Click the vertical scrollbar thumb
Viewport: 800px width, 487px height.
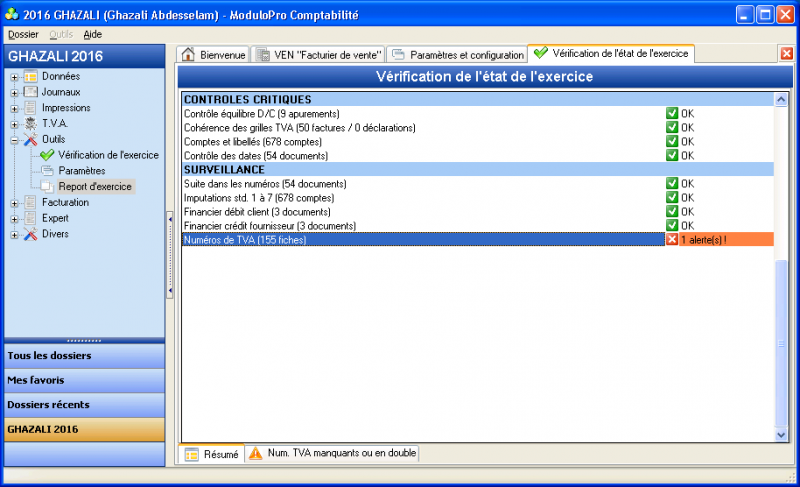[x=781, y=344]
